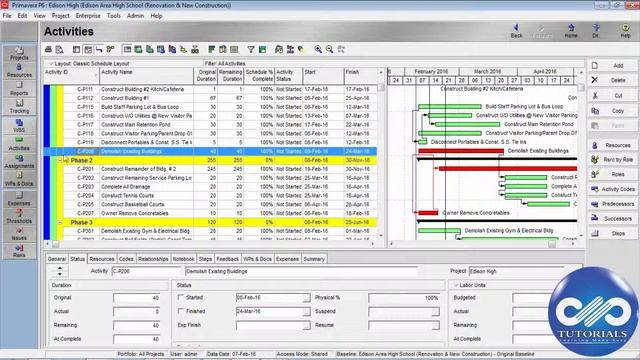Click the Back navigation icon
640x360 pixels.
(x=516, y=31)
